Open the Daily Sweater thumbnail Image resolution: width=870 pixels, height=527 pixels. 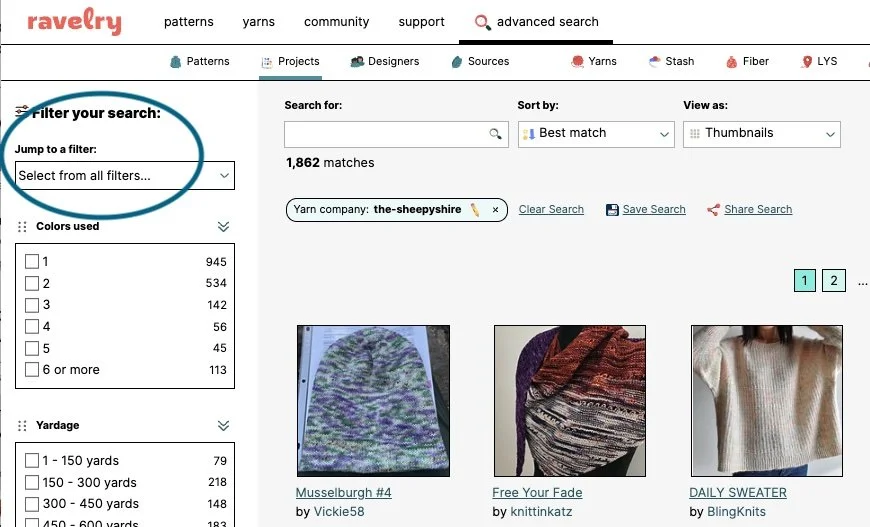(x=767, y=401)
